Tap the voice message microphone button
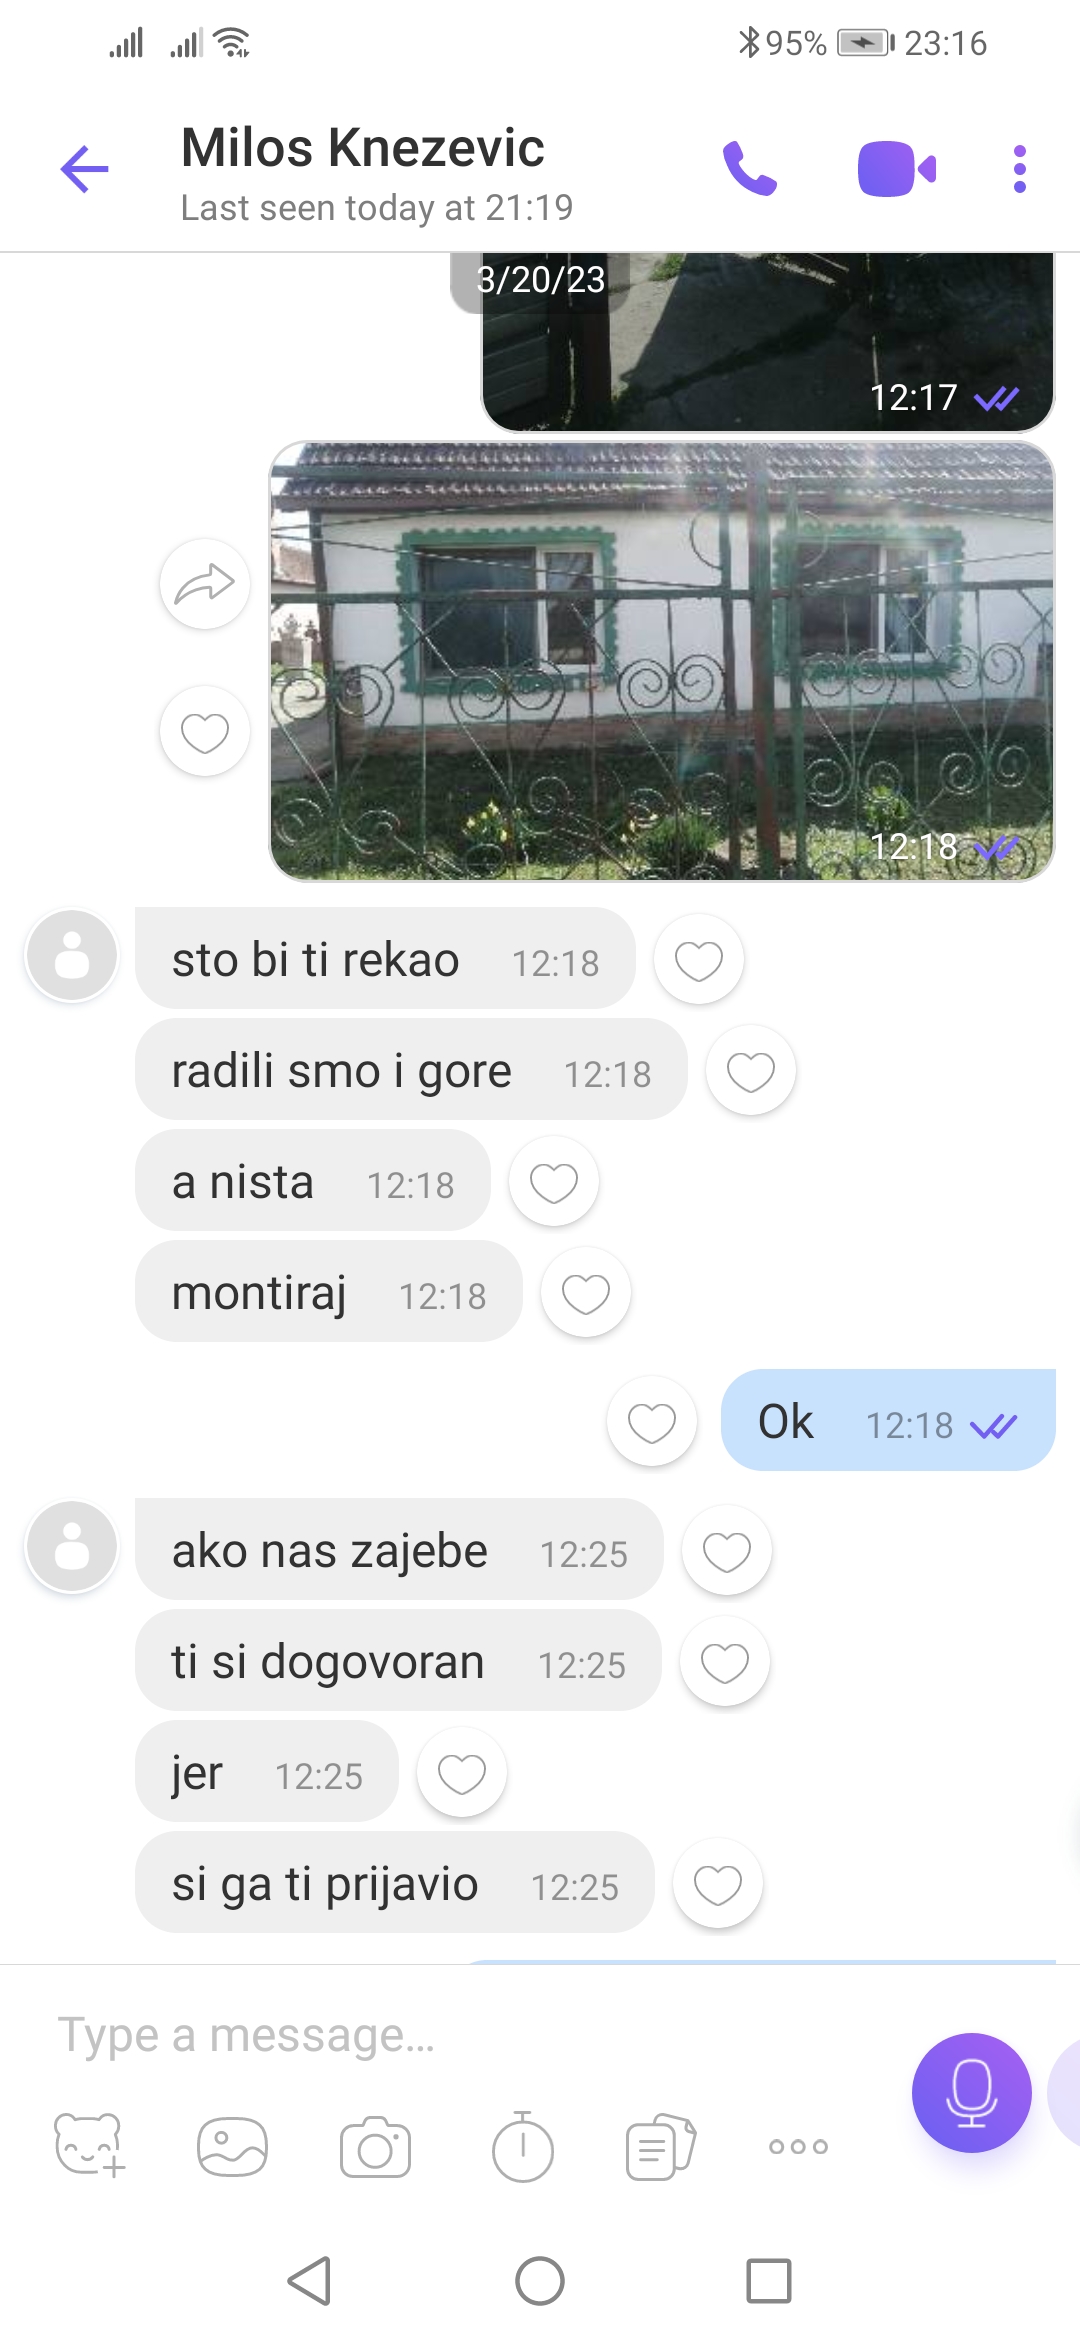This screenshot has width=1080, height=2340. 971,2092
